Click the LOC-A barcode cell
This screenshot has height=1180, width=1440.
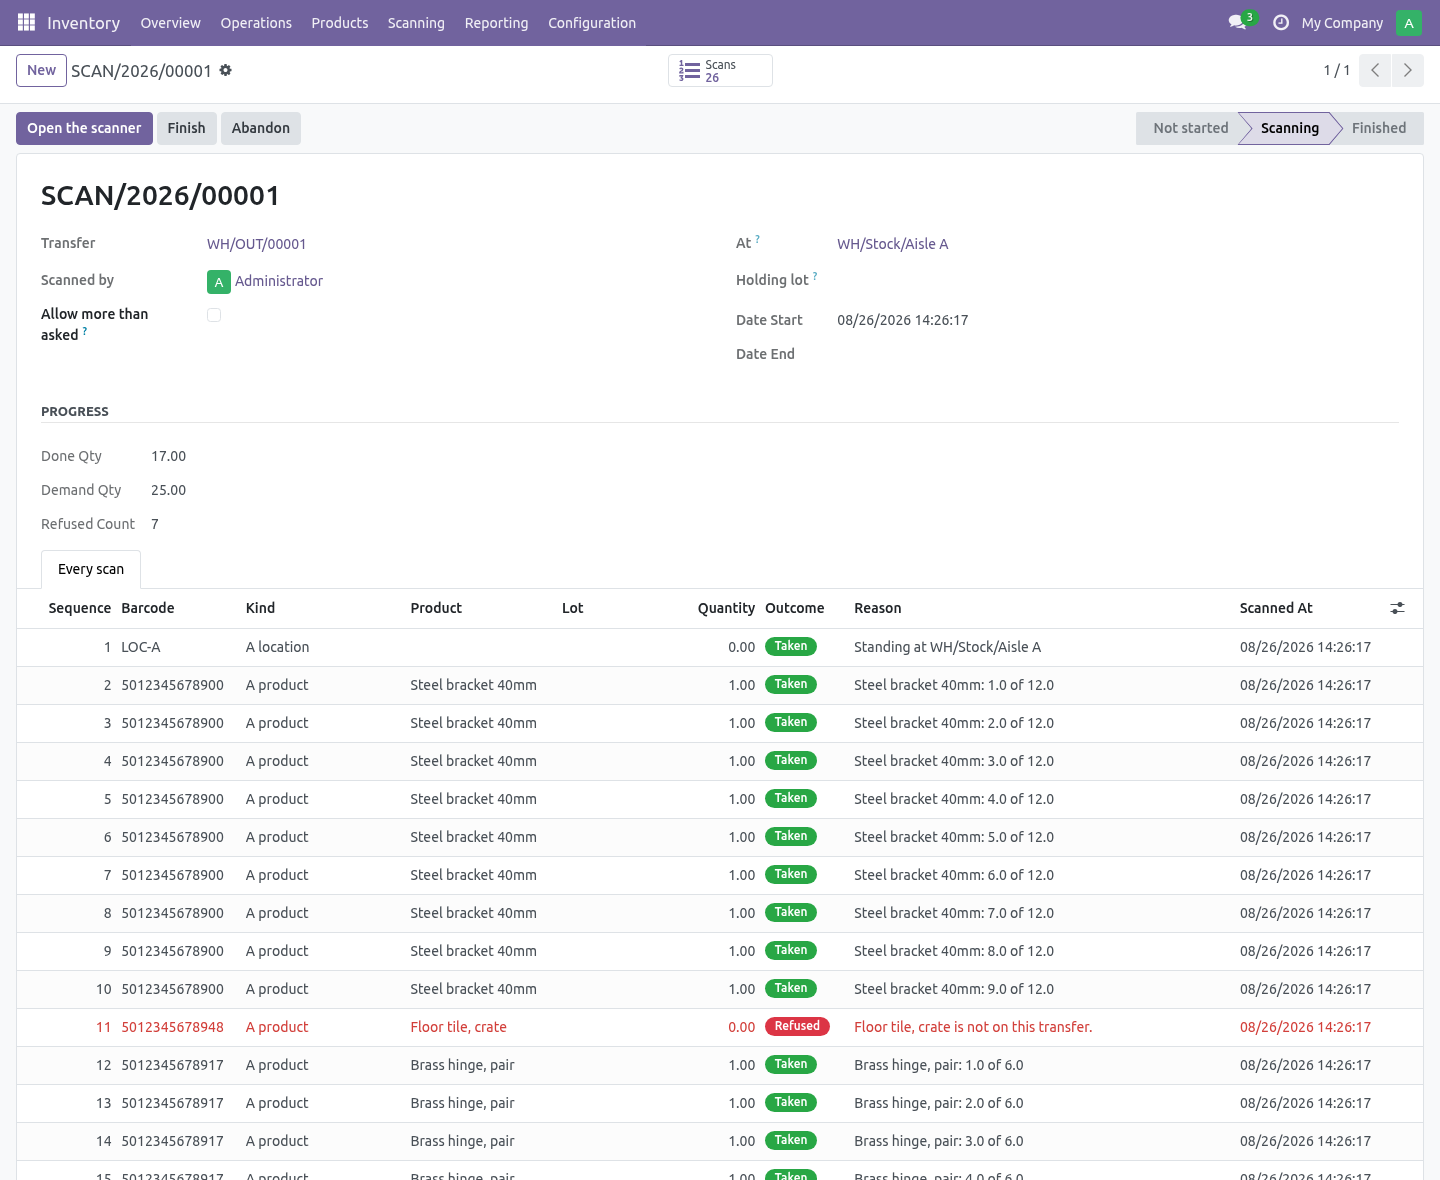point(141,647)
